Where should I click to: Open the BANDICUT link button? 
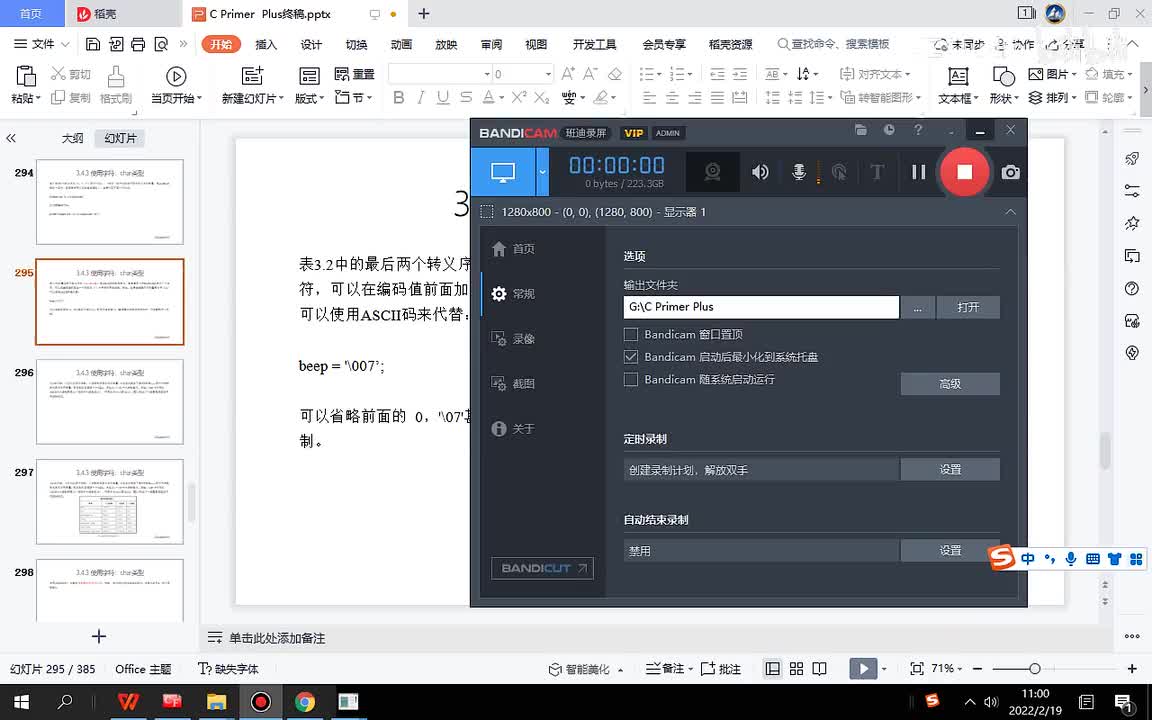point(542,568)
